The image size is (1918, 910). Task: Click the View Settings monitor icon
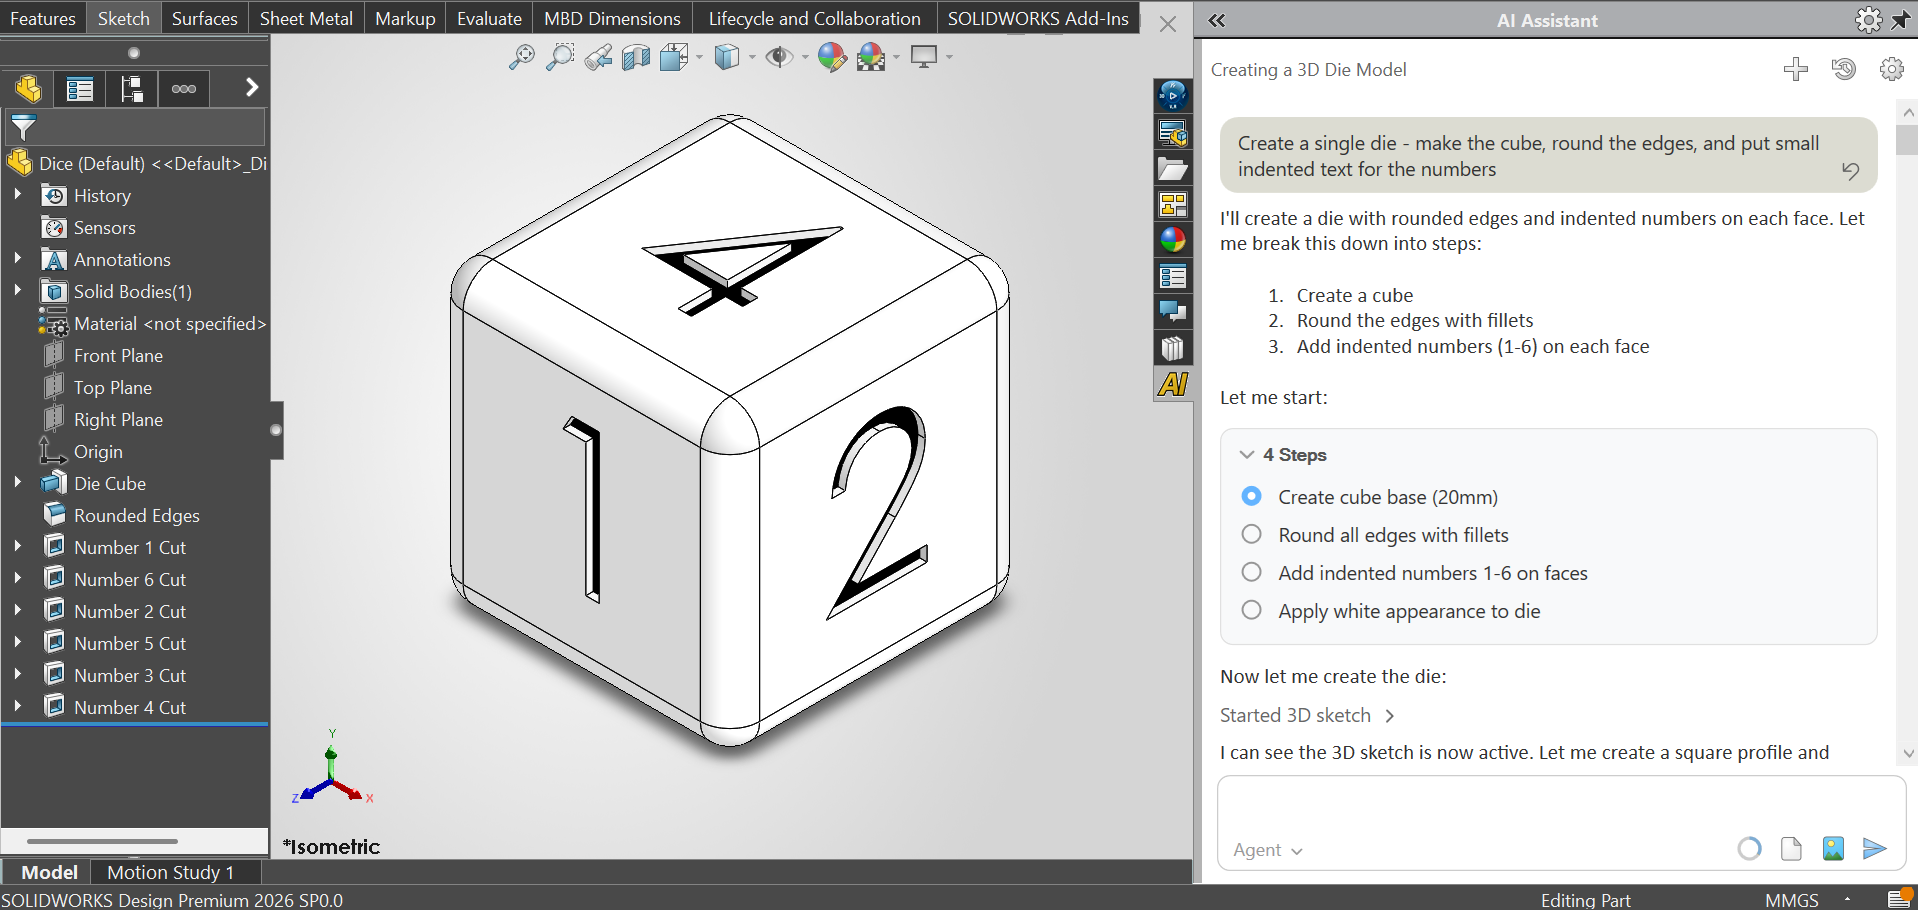[x=924, y=57]
